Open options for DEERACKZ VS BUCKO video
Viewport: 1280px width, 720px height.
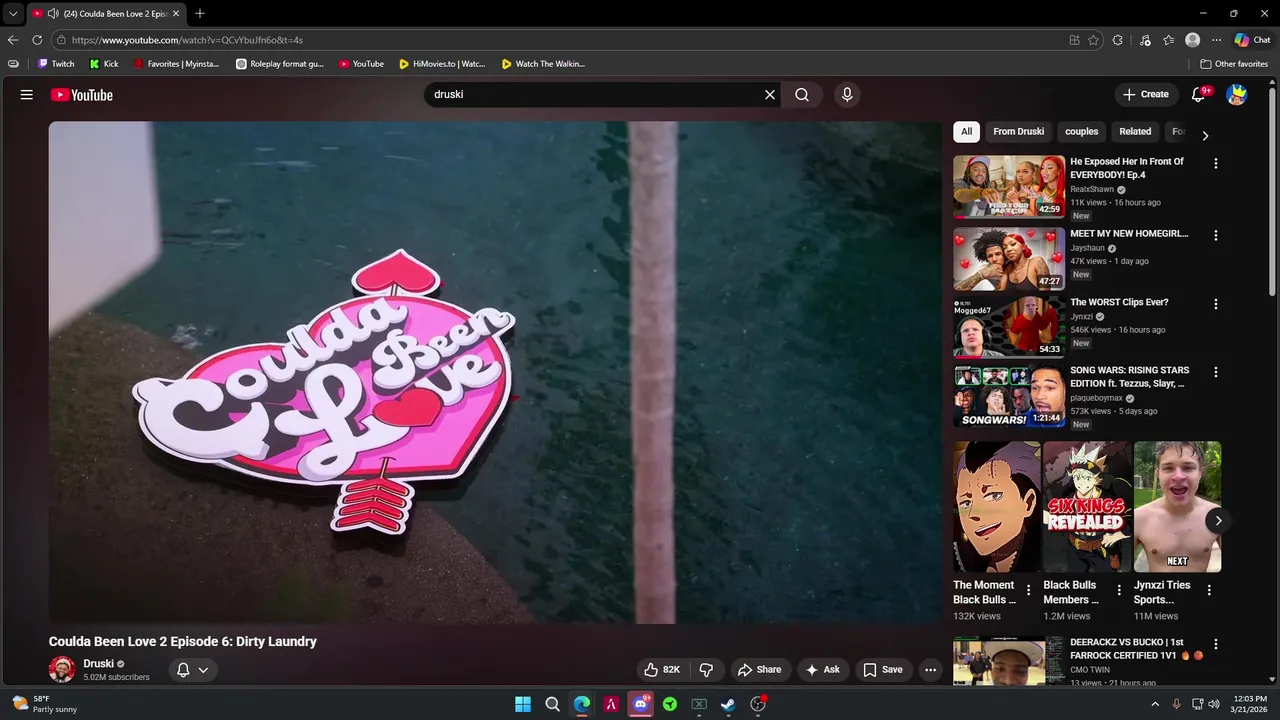(1216, 644)
